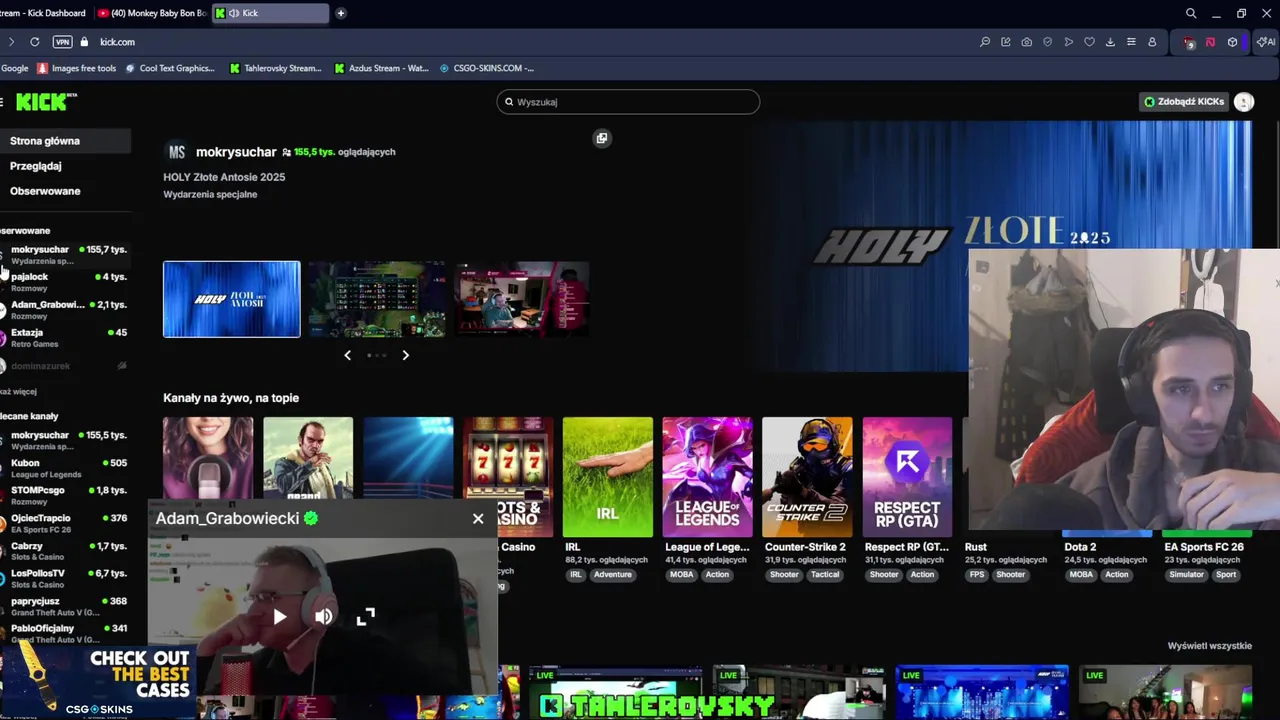Play the Adam_Grabowiecki mini player

point(280,617)
